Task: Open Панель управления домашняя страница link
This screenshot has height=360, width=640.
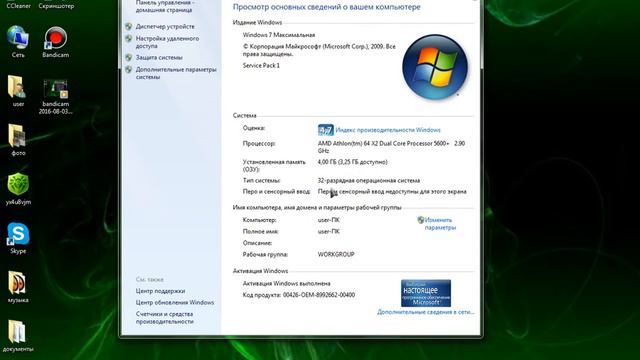Action: [164, 6]
